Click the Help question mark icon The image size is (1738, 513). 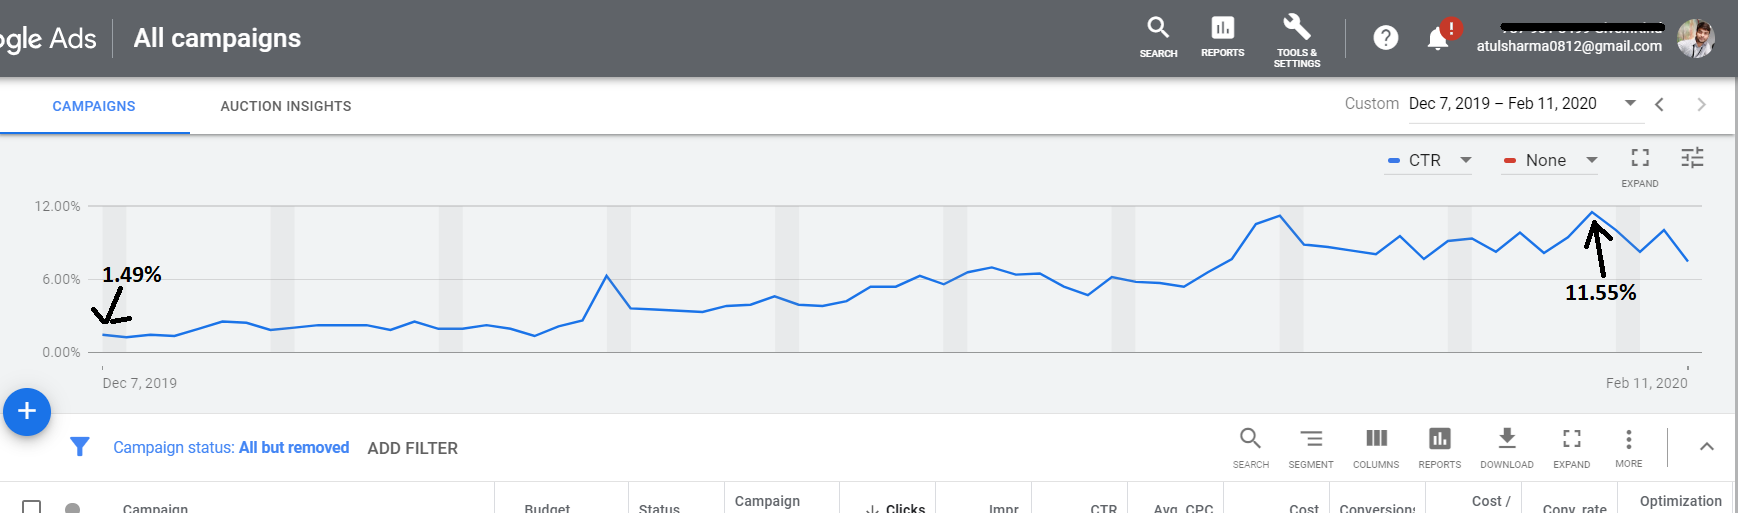[1385, 38]
